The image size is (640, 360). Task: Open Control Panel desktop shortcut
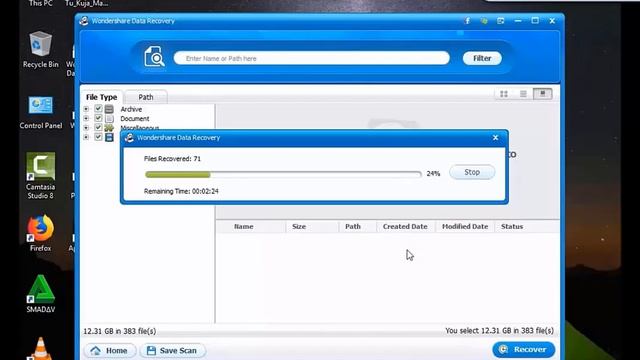coord(40,112)
